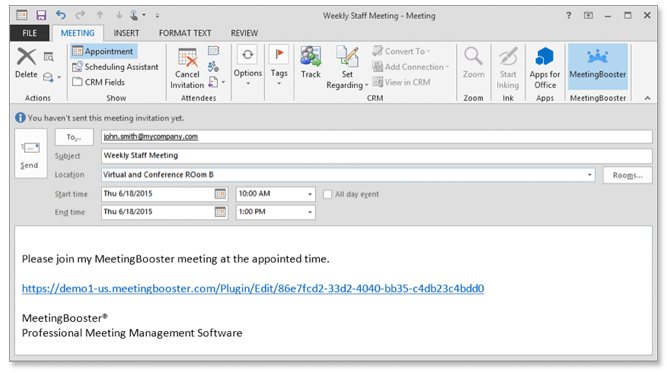Open Response Options icon in Attendees

(214, 82)
